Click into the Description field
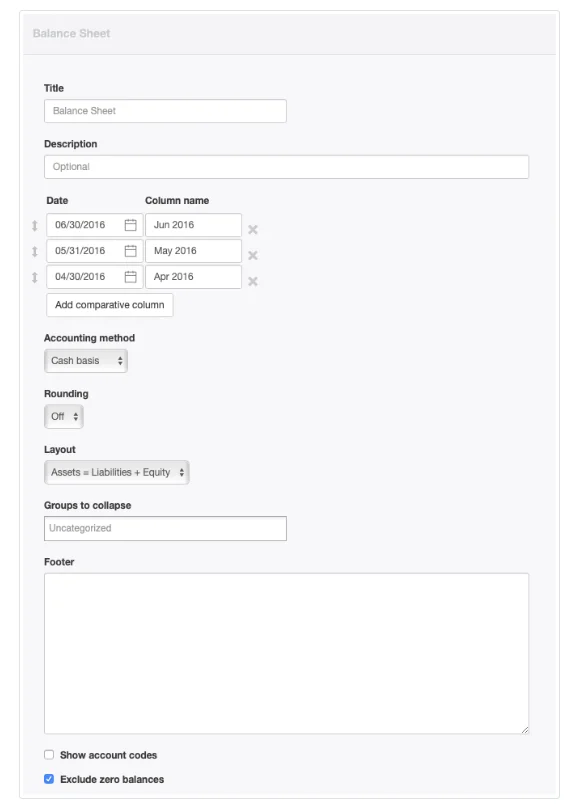Viewport: 580px width, 810px height. click(x=287, y=167)
